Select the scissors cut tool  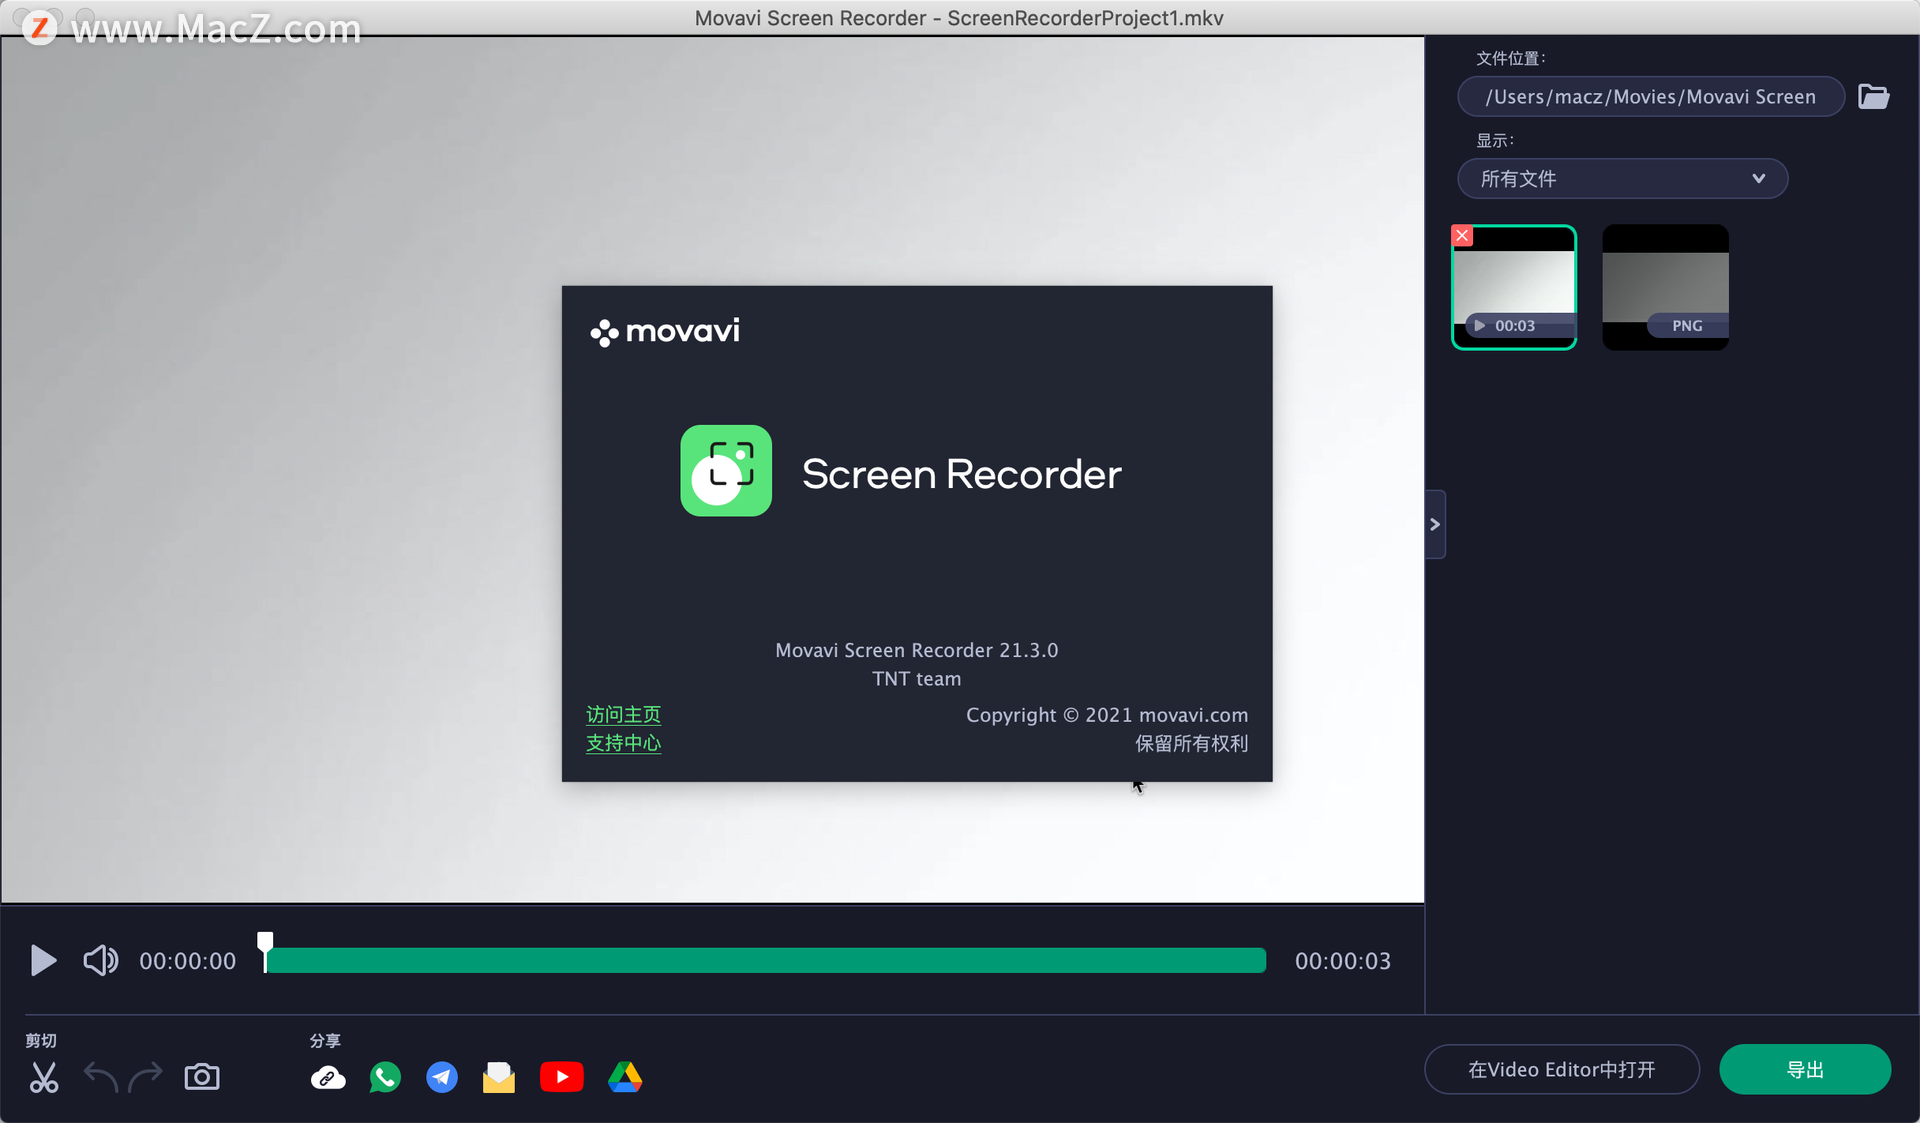(44, 1077)
